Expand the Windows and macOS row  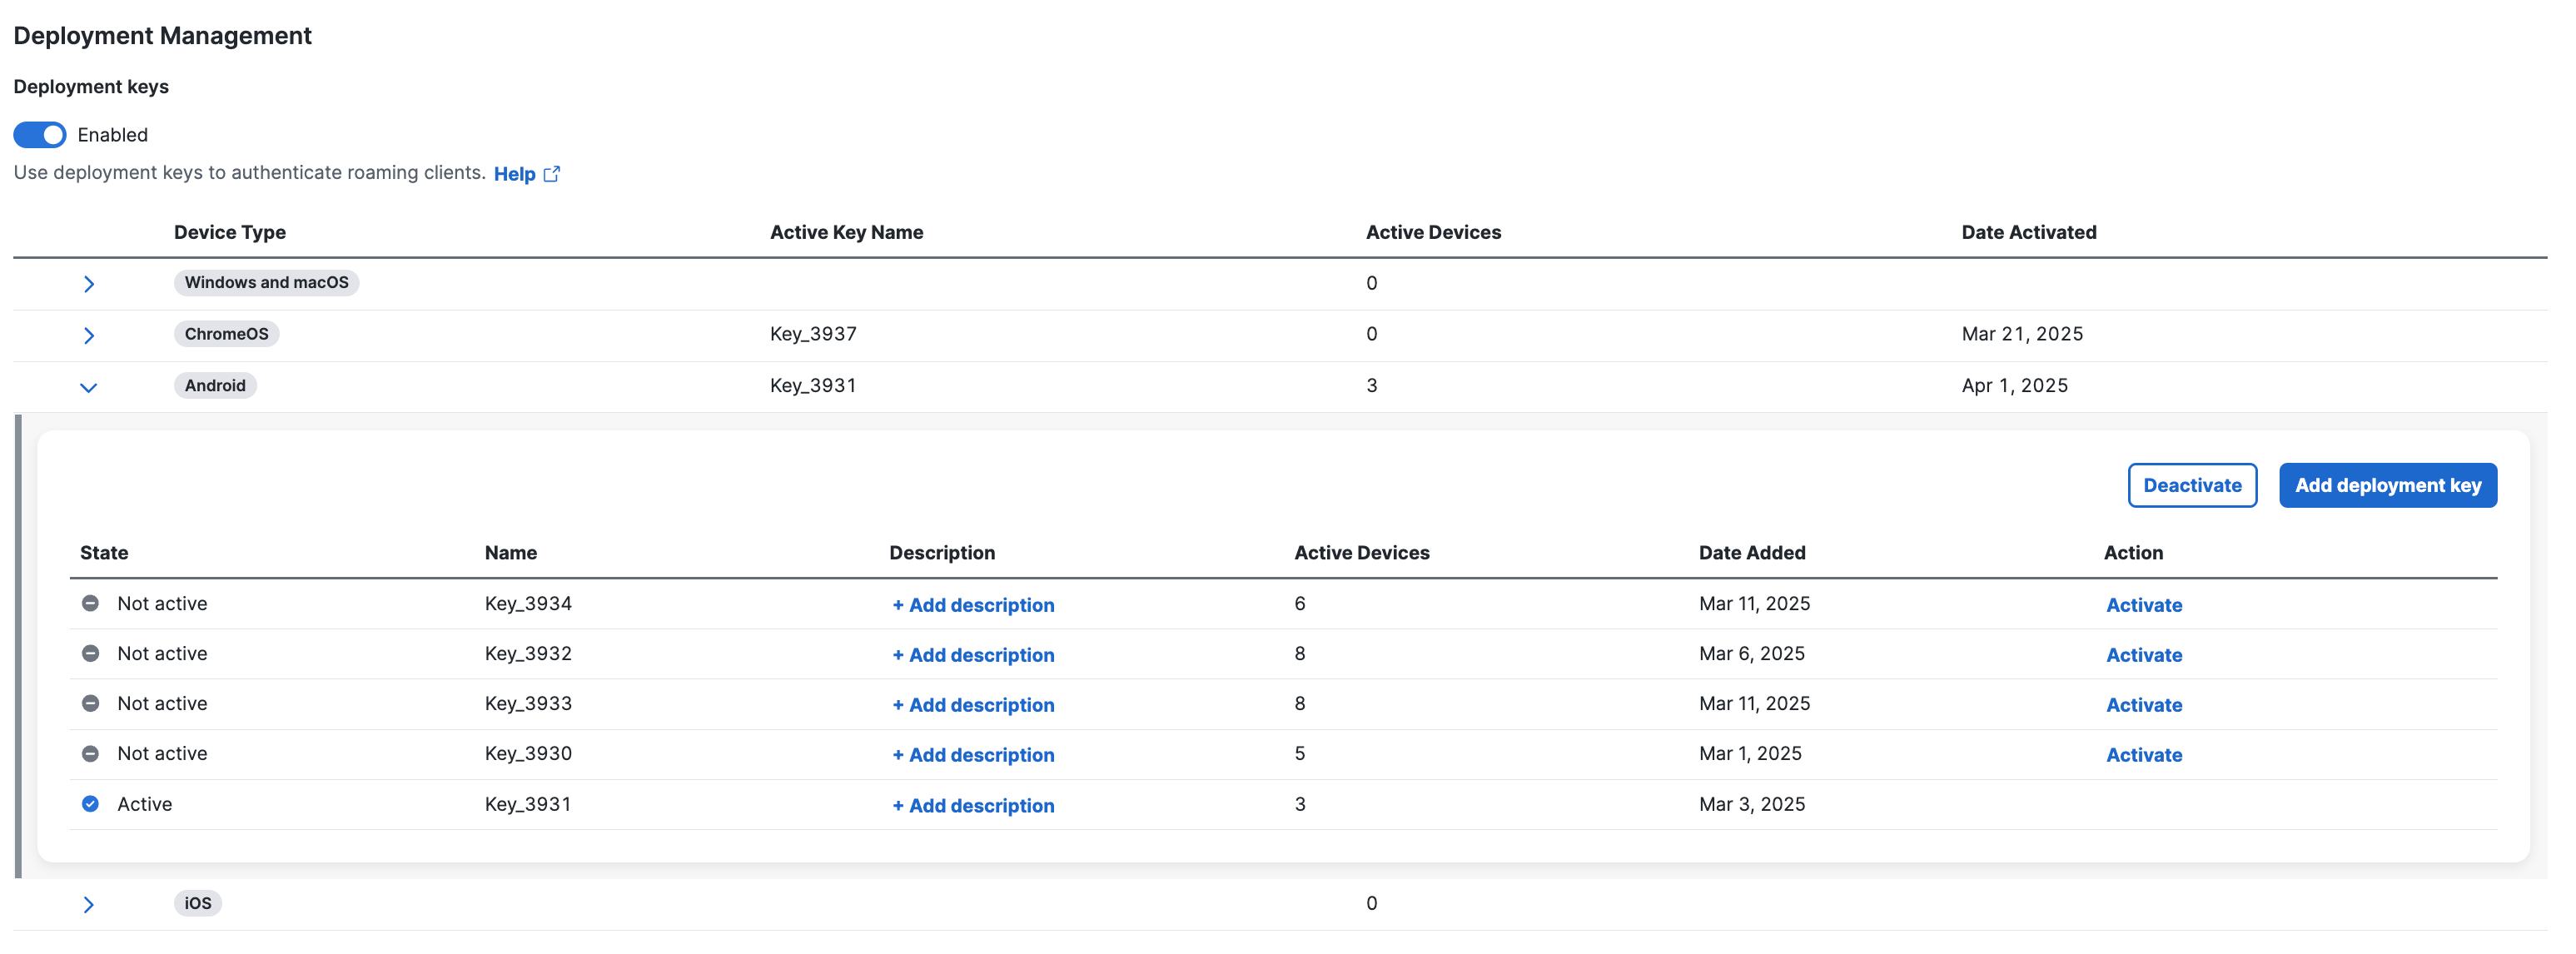click(x=89, y=284)
